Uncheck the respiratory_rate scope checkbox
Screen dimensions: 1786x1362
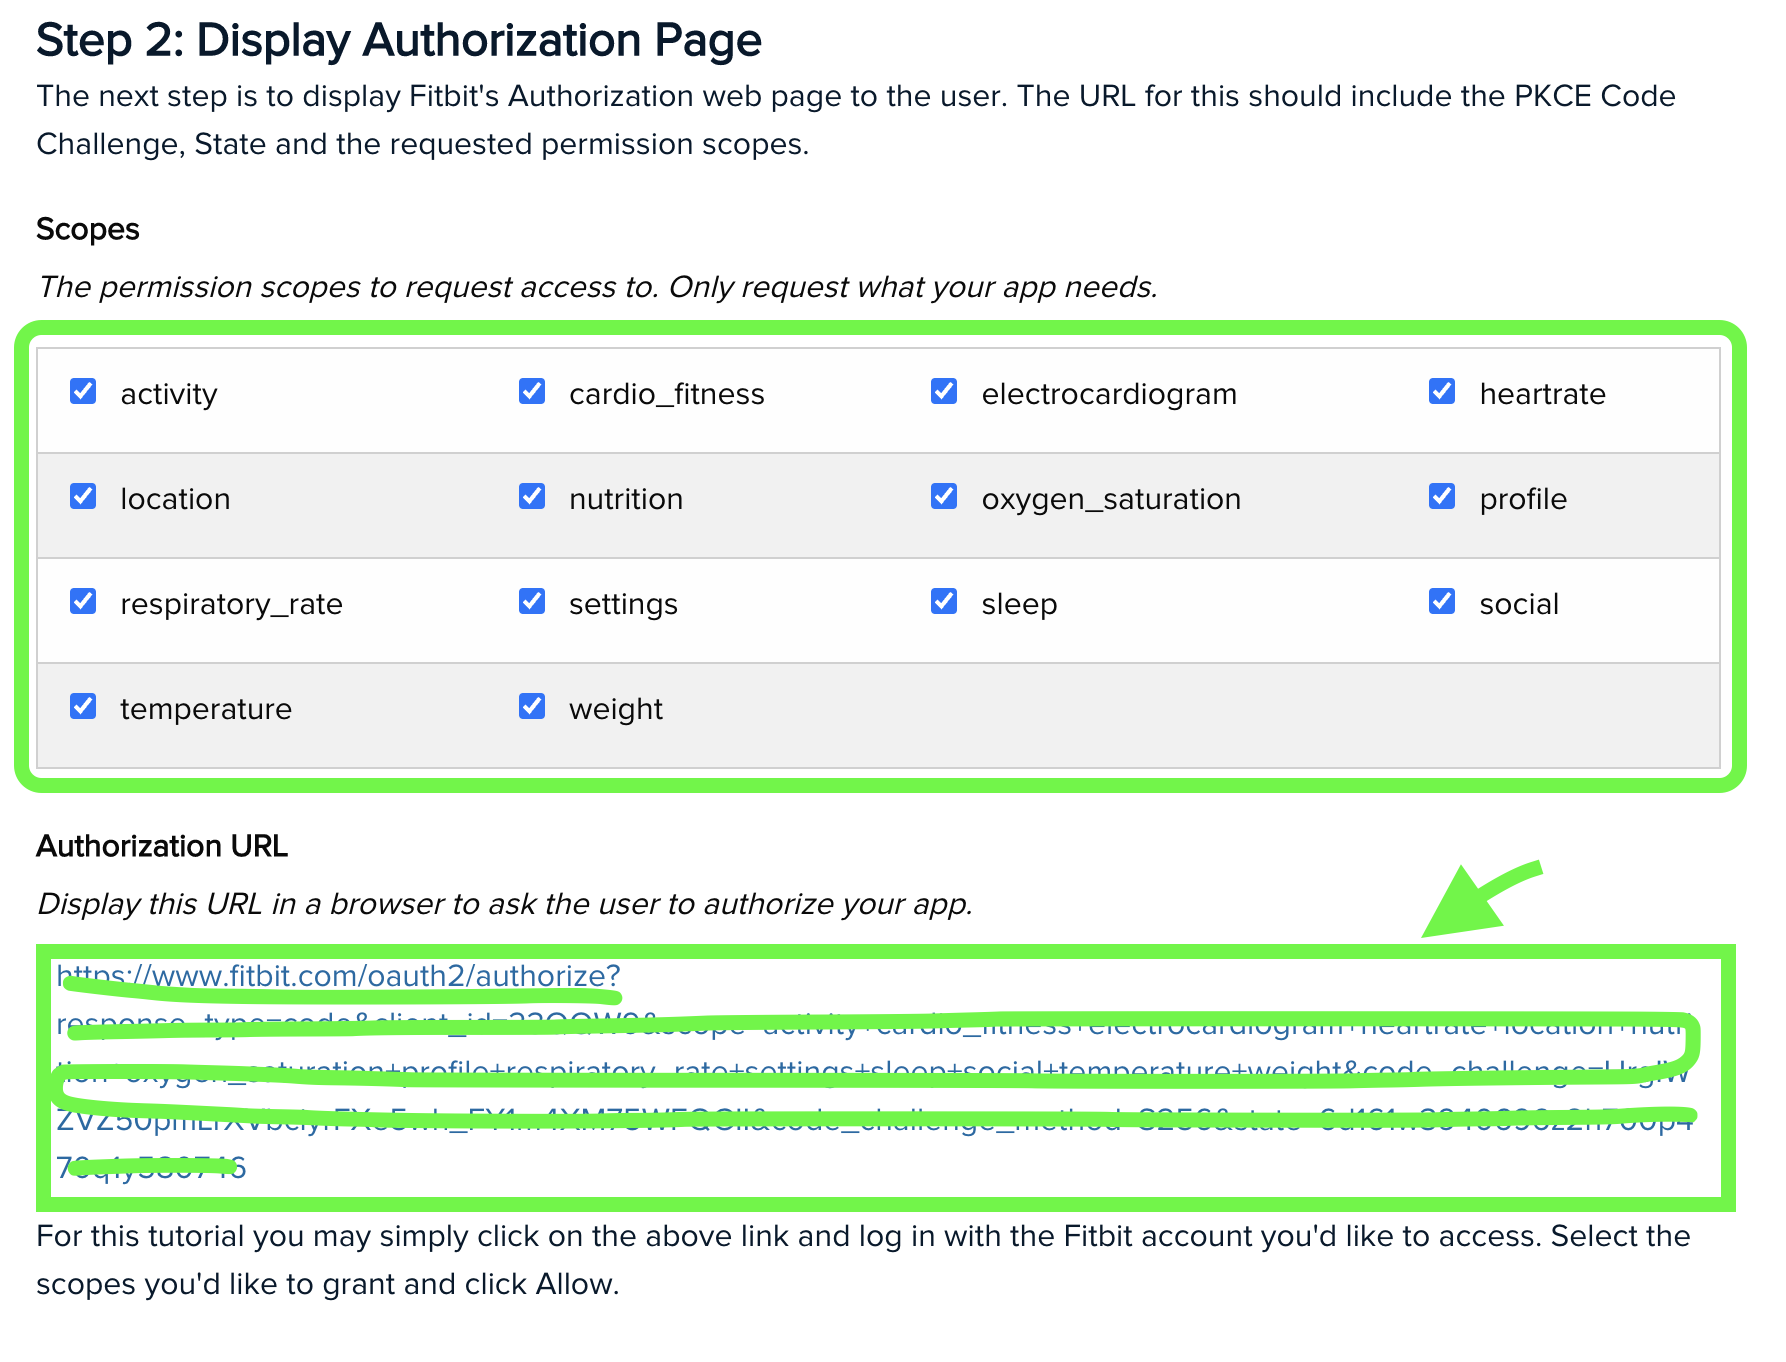pos(83,601)
